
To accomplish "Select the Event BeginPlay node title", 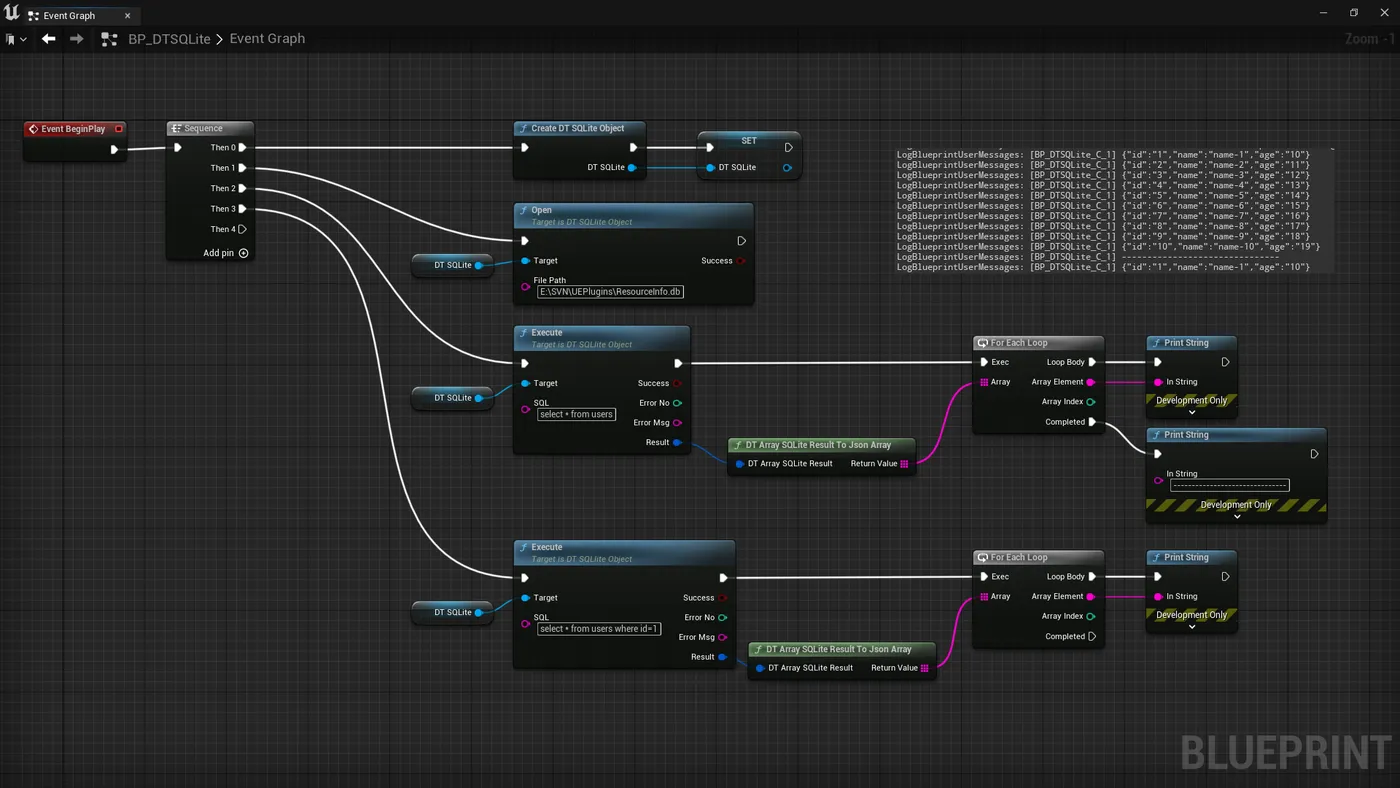I will click(73, 129).
